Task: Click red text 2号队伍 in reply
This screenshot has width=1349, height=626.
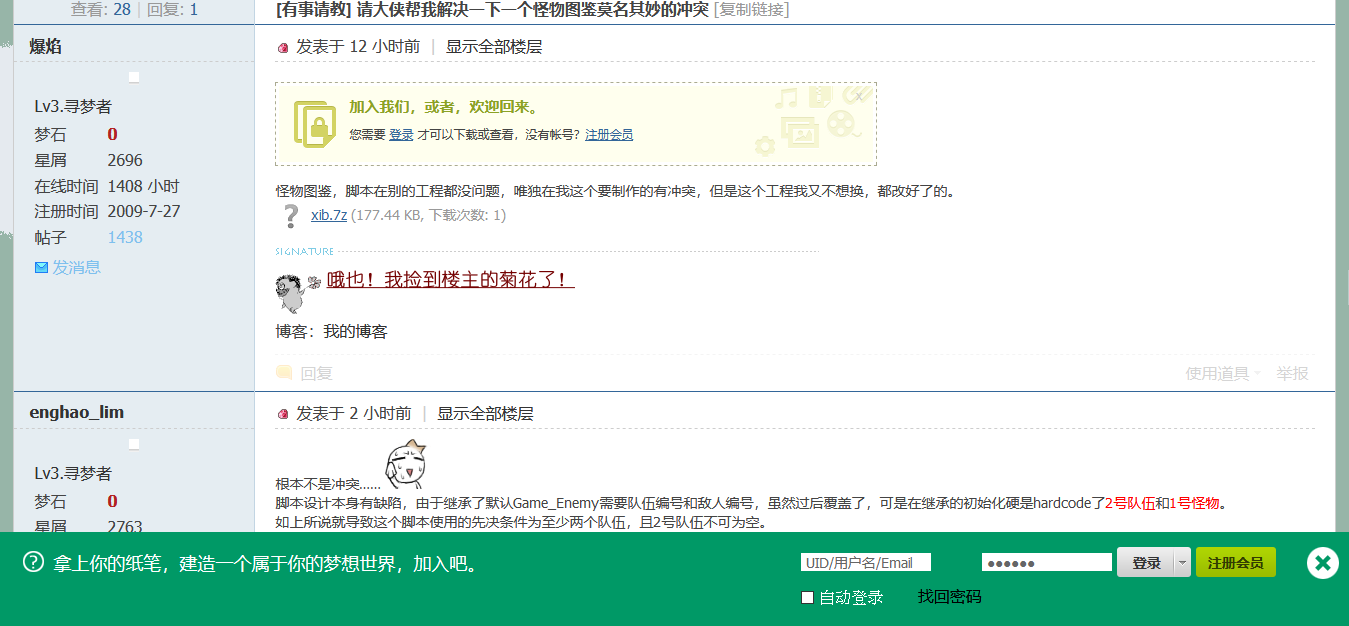Action: 1130,503
